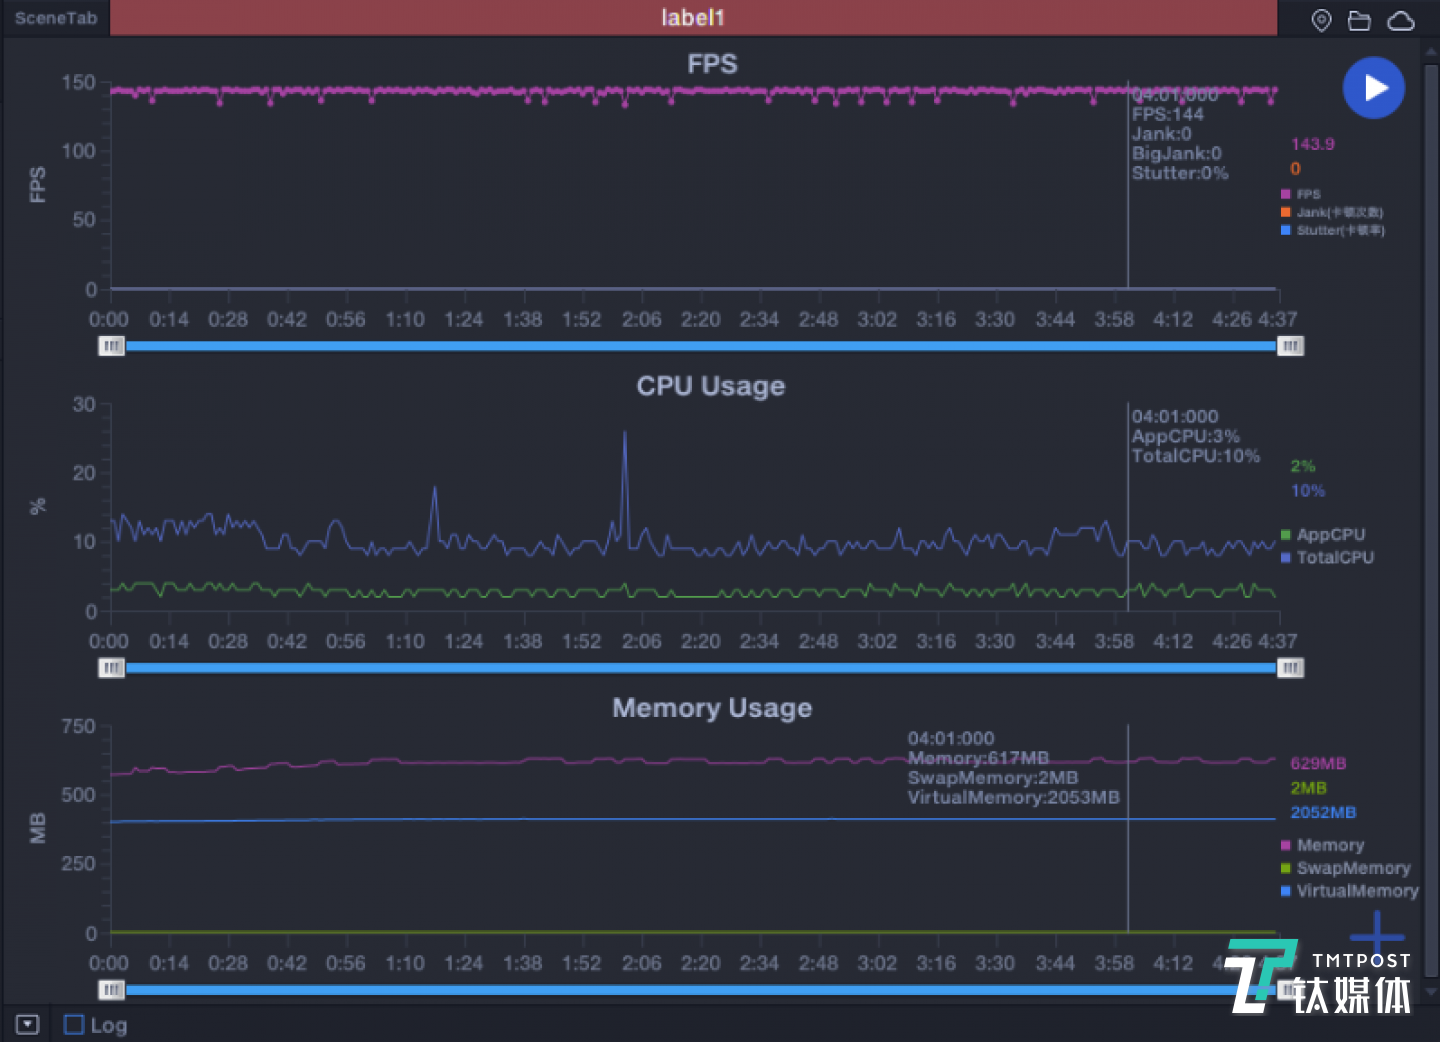Enable the Log checkbox
1440x1042 pixels.
click(x=74, y=1025)
